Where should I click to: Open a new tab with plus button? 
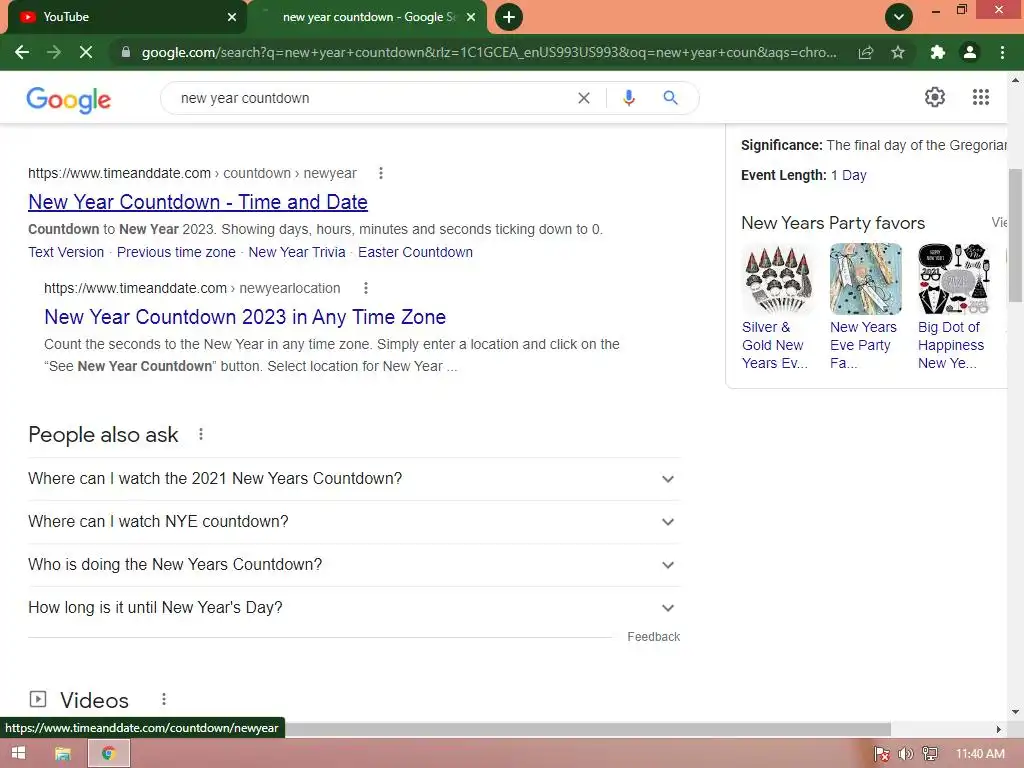click(x=509, y=17)
